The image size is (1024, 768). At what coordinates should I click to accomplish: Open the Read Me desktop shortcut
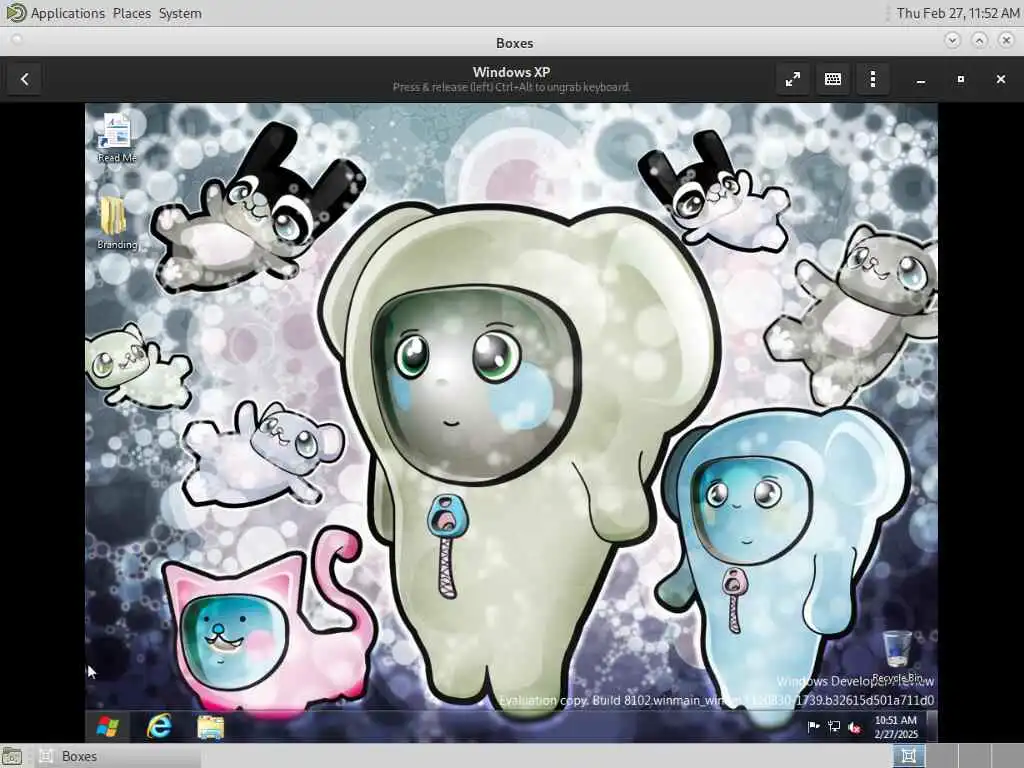116,138
